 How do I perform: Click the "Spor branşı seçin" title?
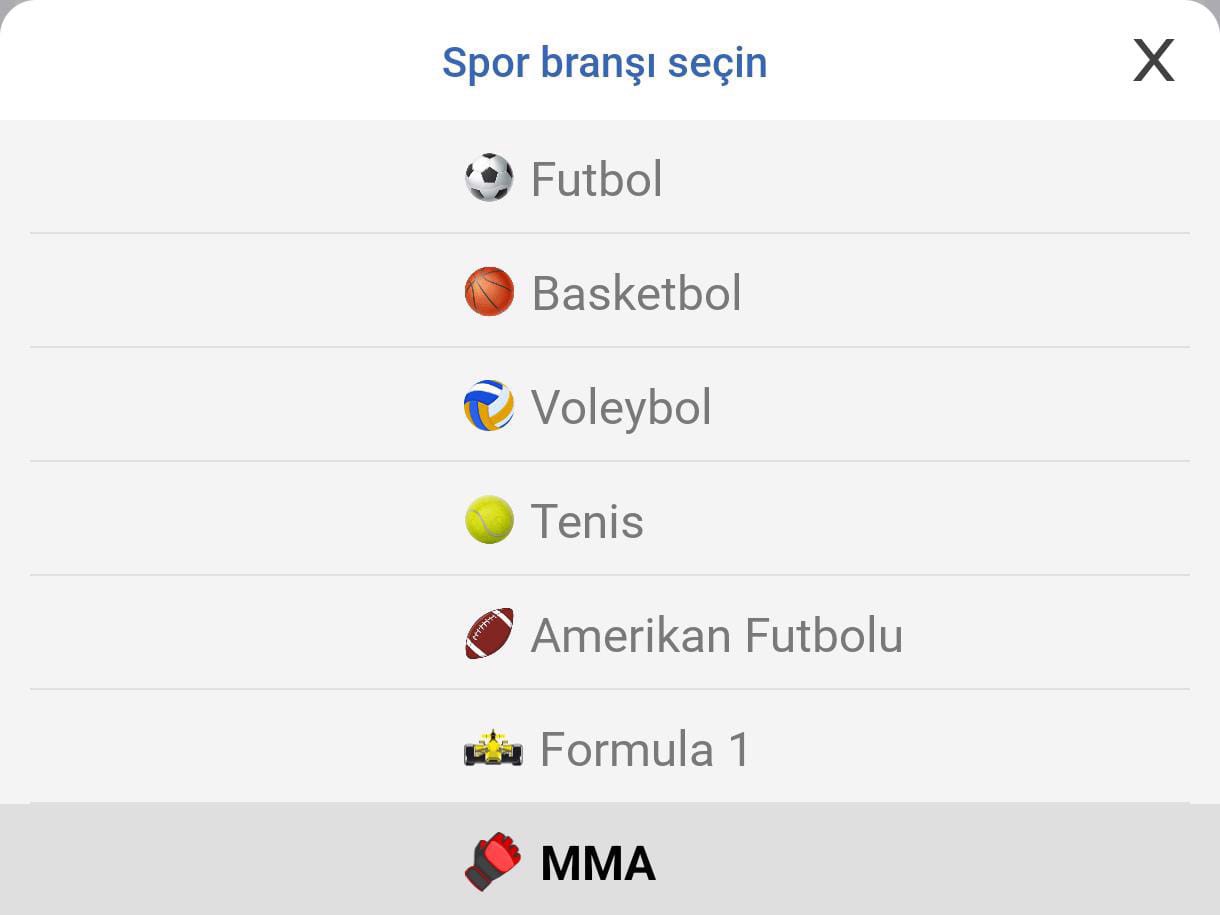click(604, 62)
